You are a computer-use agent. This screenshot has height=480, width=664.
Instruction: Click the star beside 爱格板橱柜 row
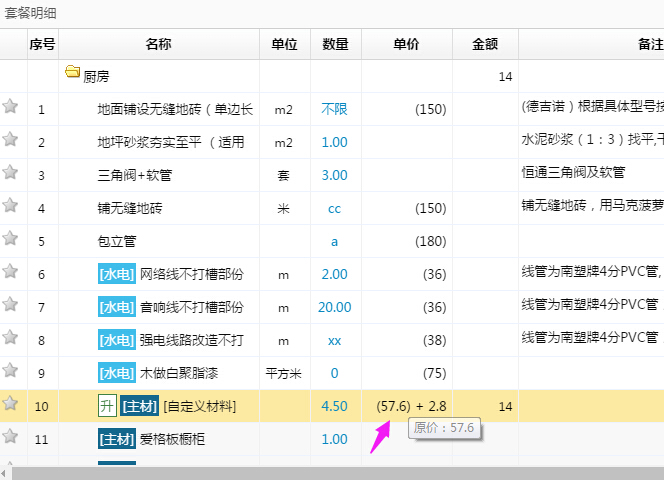pos(11,437)
